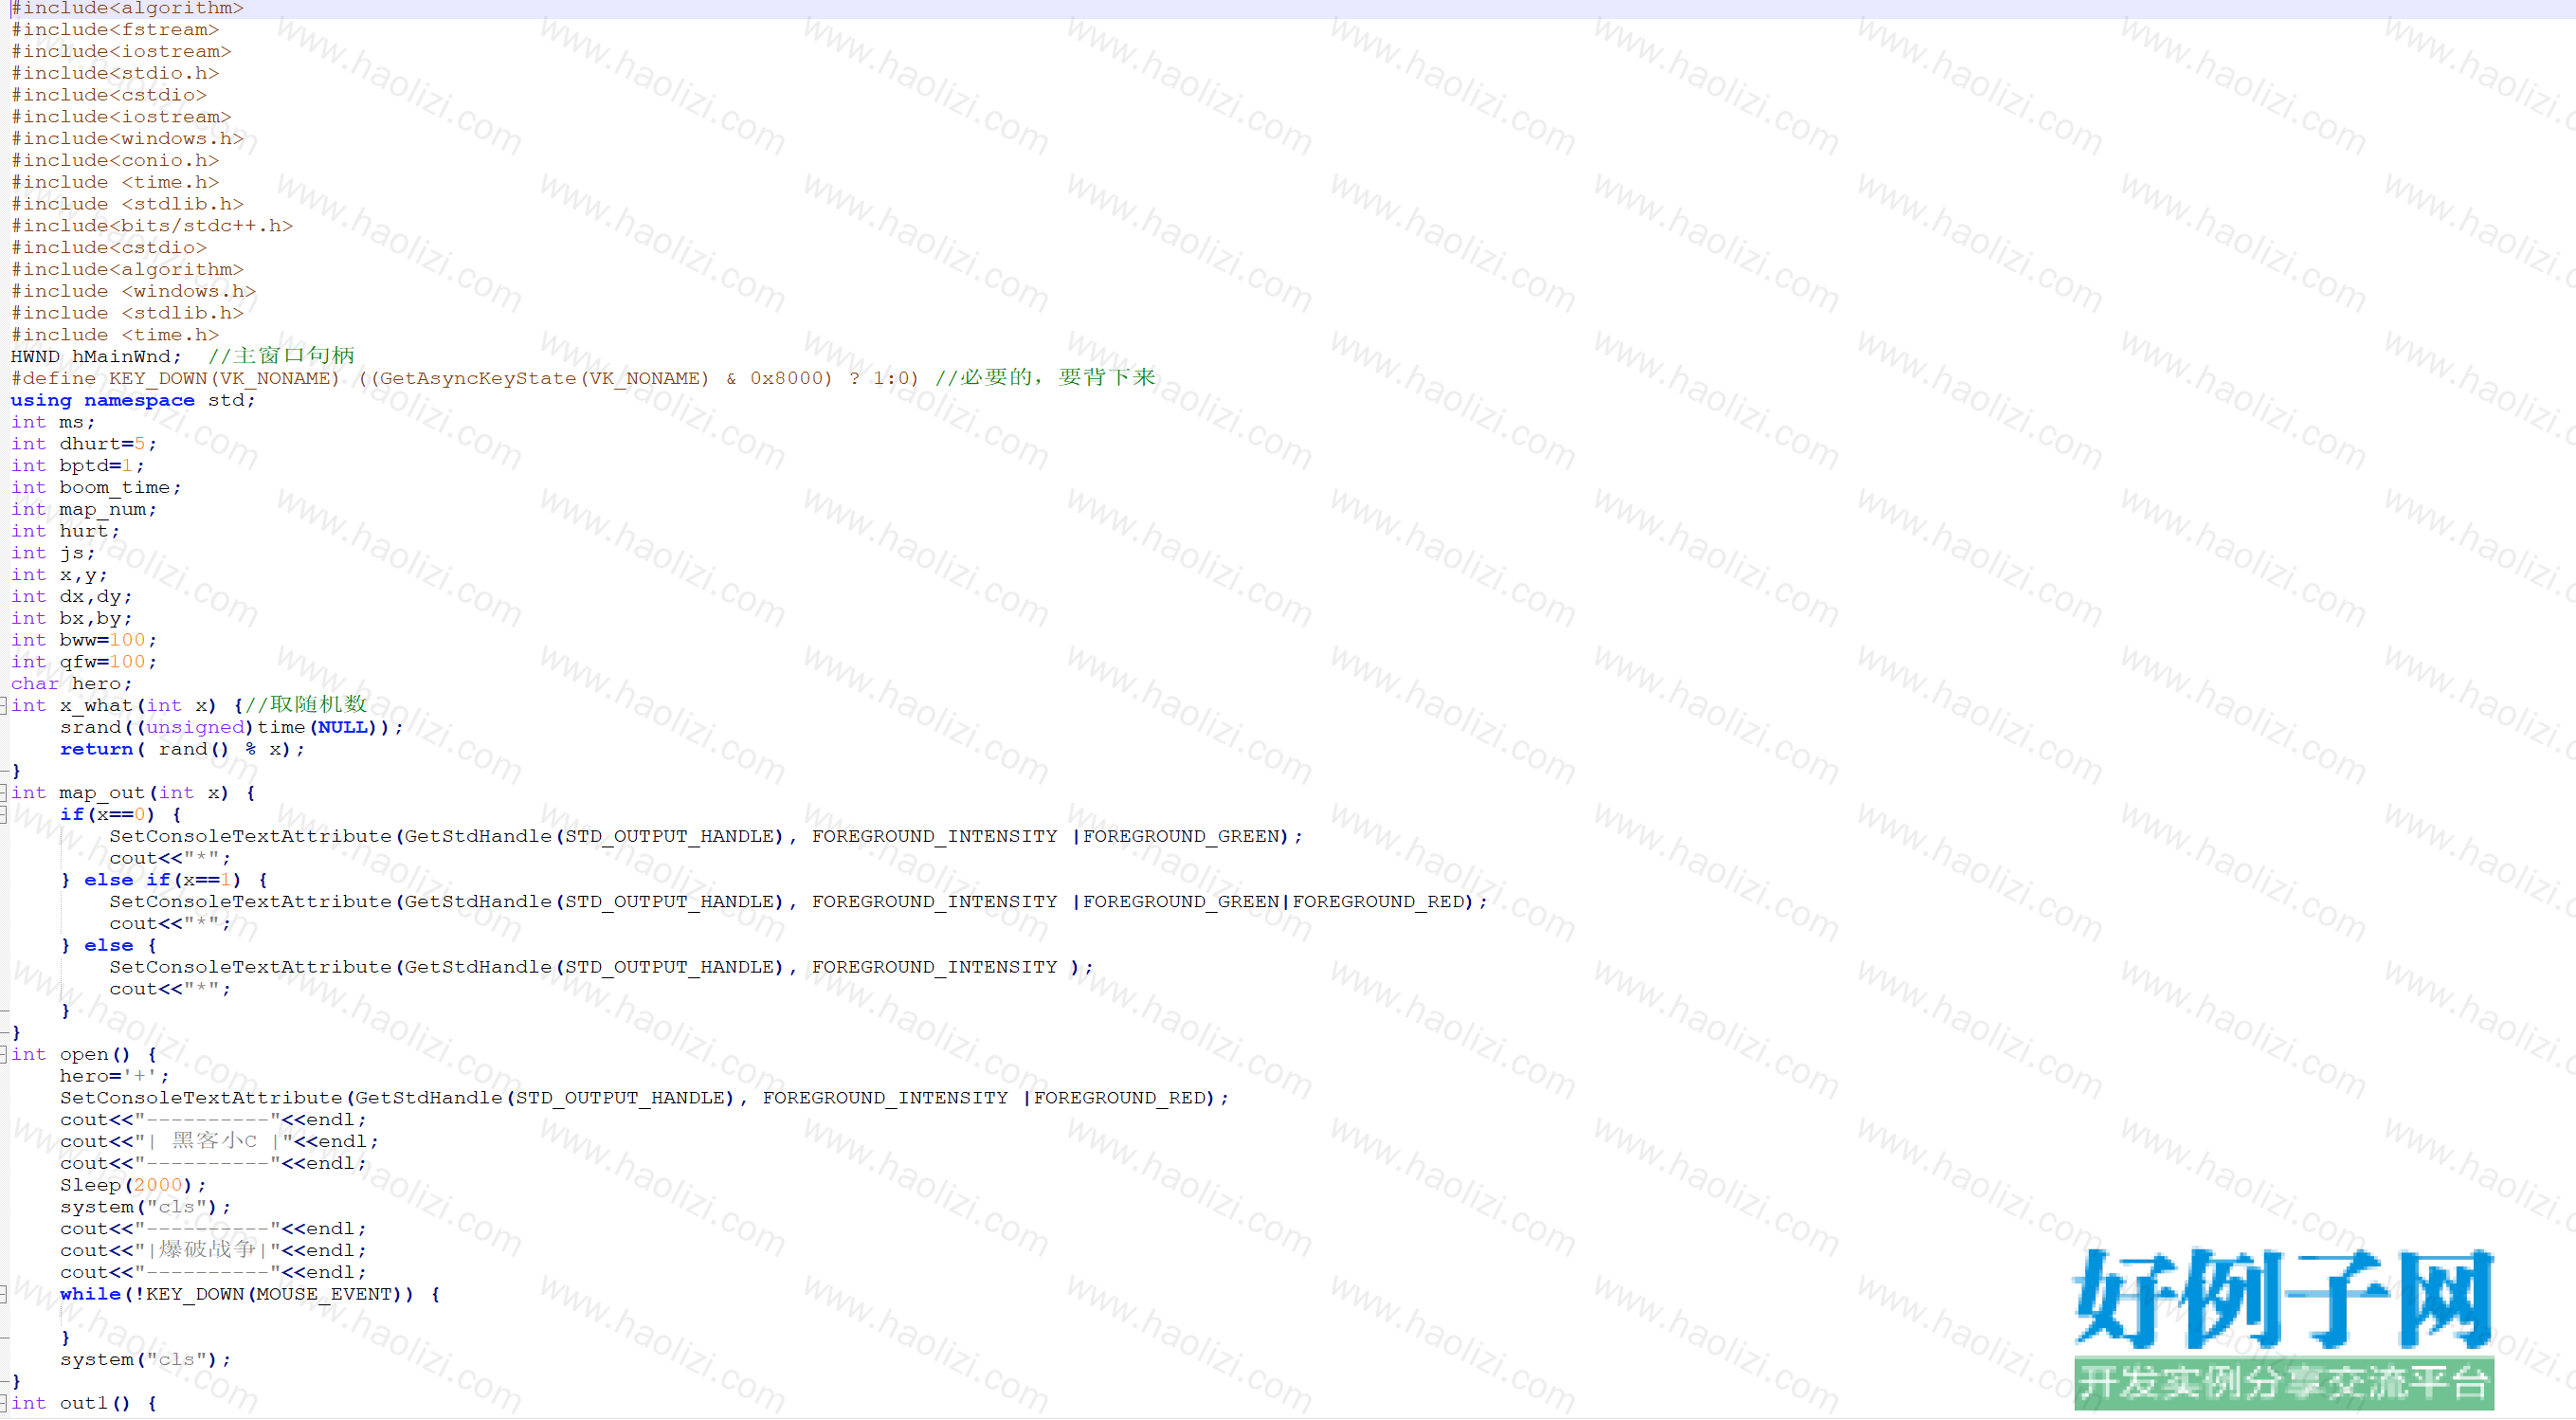2576x1420 pixels.
Task: Click the line '#include<bits/stdc++.h>'
Action: click(x=152, y=226)
